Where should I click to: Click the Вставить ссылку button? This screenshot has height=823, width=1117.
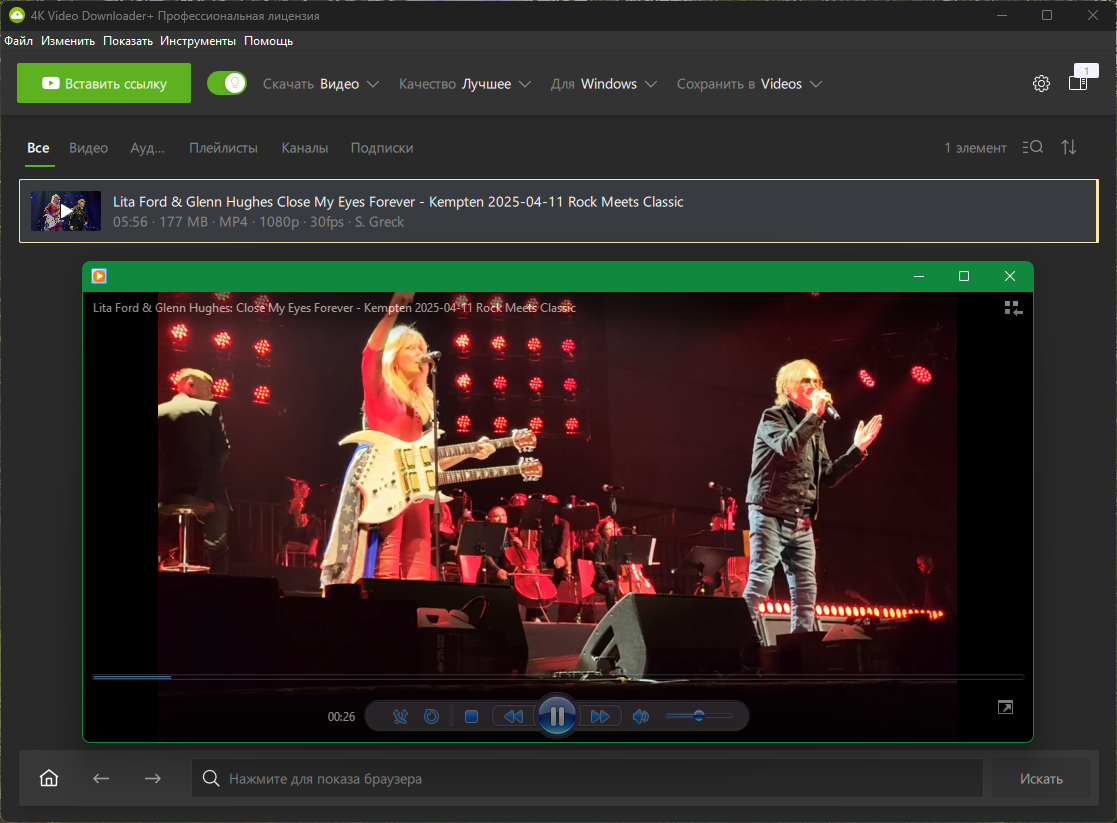[104, 84]
